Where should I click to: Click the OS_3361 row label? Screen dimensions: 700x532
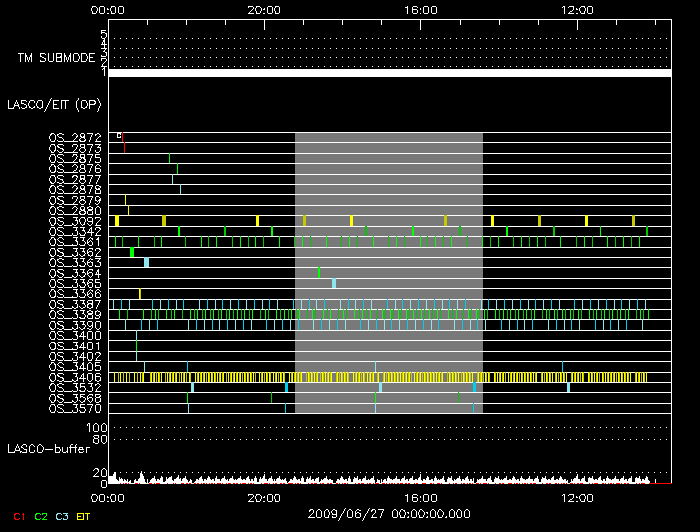tap(75, 242)
